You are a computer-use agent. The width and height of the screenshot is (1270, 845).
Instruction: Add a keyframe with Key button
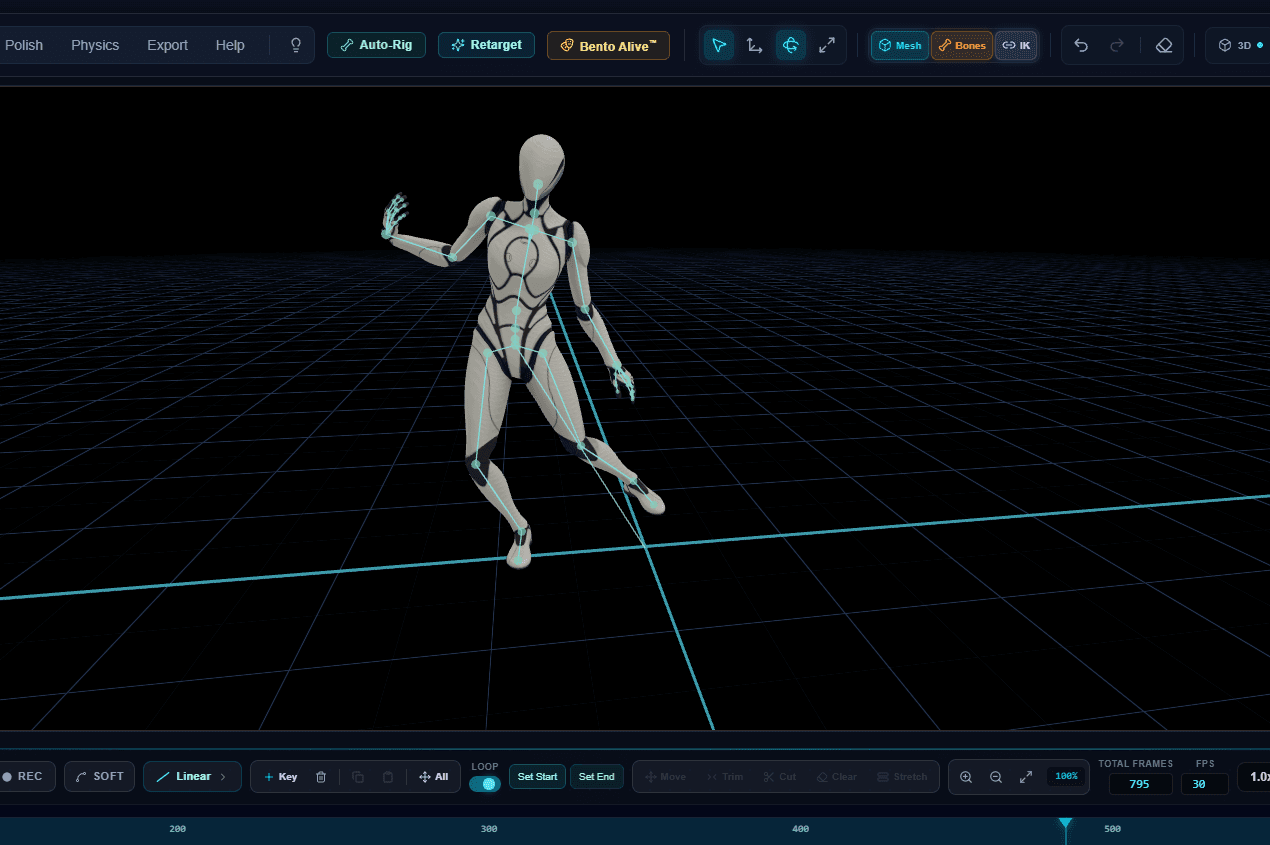[x=281, y=777]
